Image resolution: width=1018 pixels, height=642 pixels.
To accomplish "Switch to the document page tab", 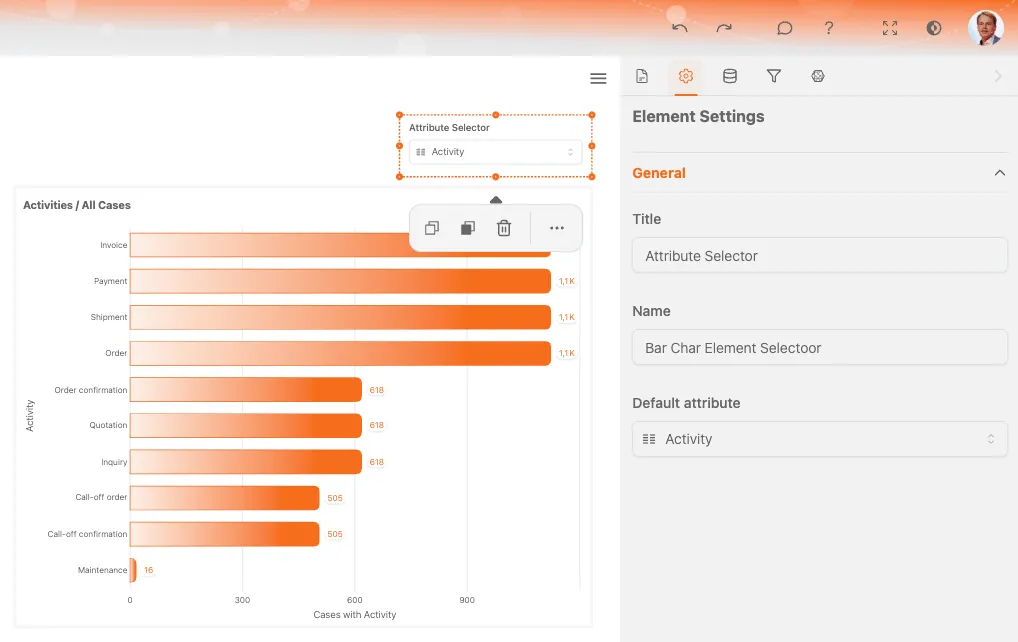I will (x=642, y=76).
